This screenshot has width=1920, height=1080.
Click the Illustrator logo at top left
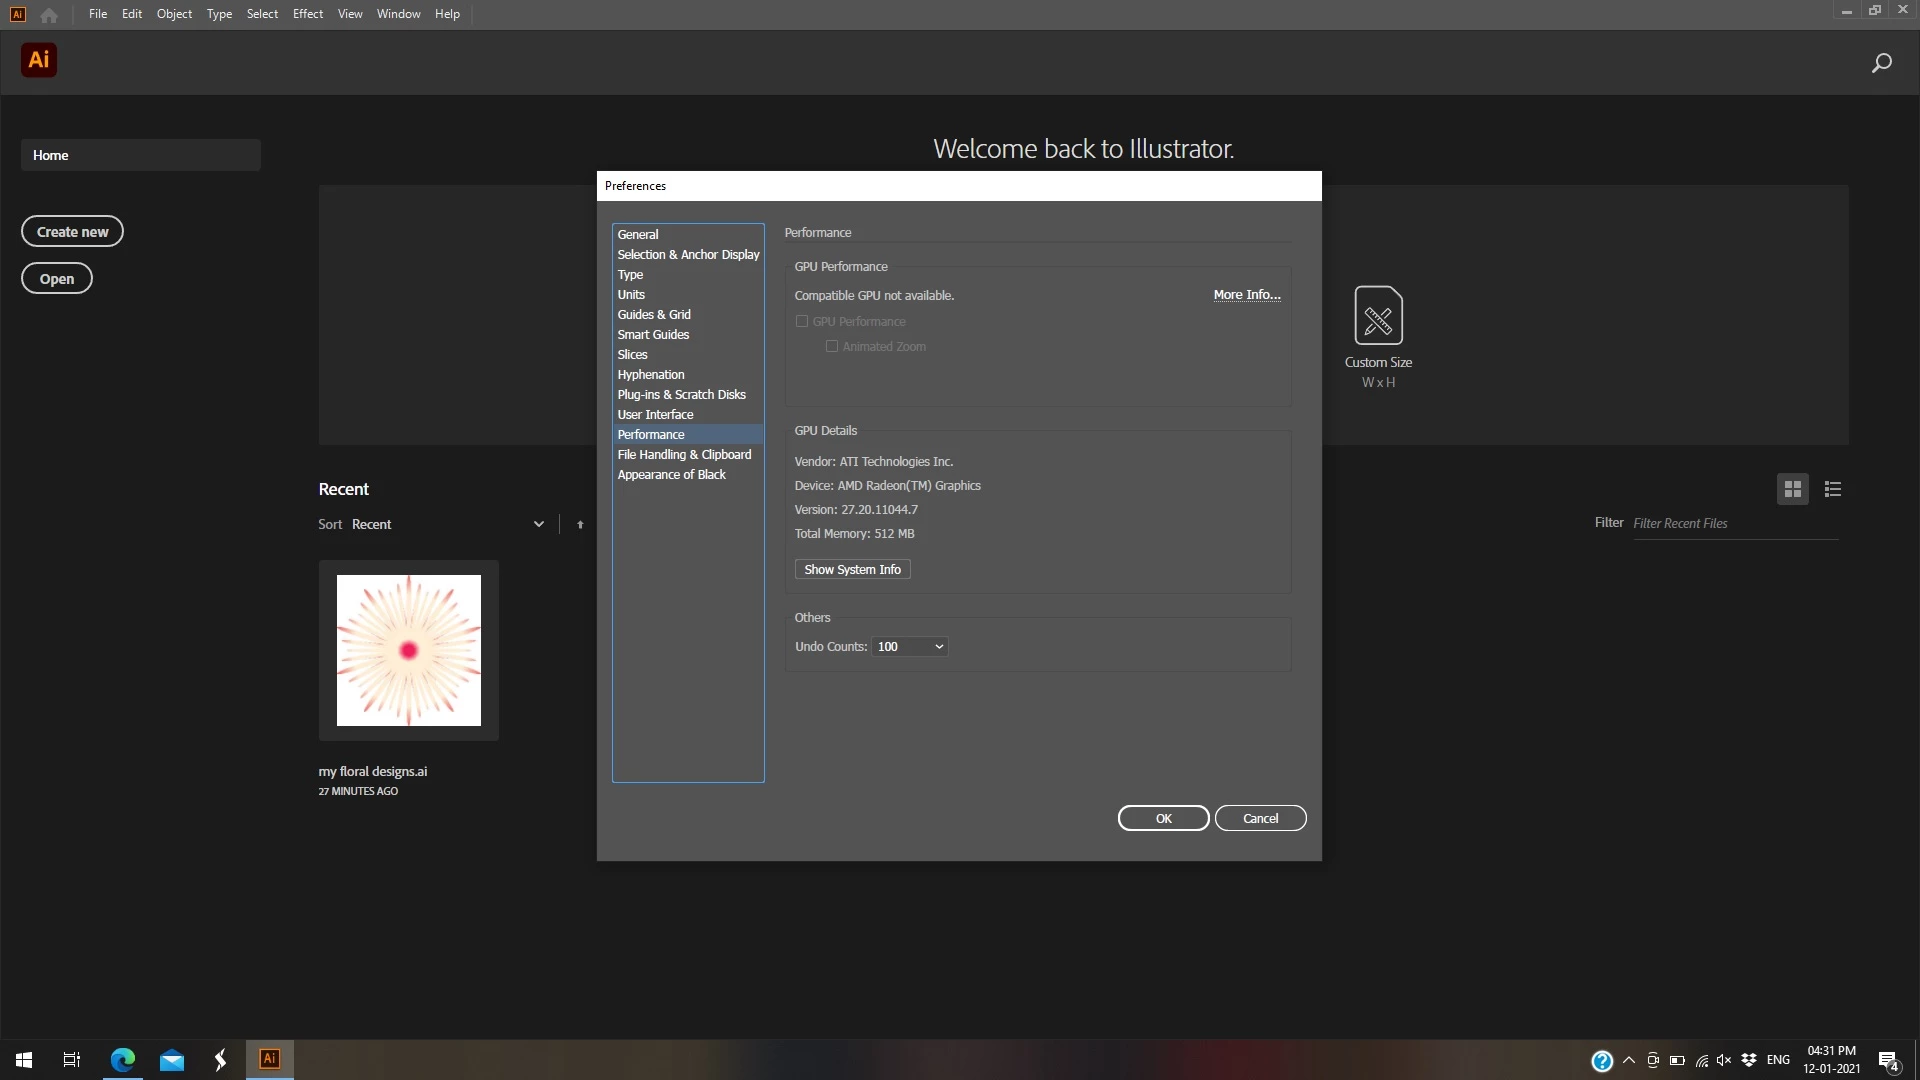click(39, 60)
